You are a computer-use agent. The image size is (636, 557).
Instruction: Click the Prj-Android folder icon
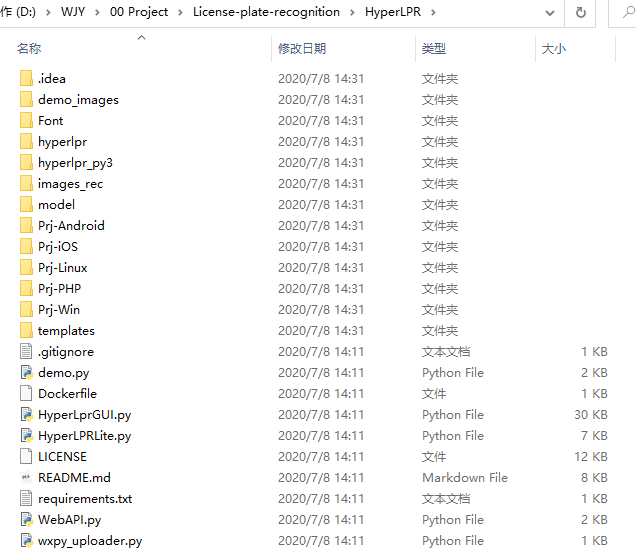tap(26, 226)
